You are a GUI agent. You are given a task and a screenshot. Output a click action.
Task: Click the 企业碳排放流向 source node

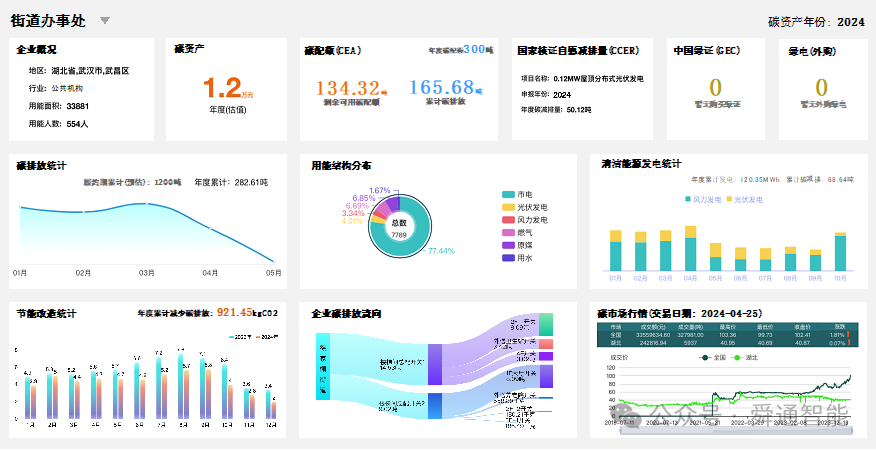click(x=323, y=366)
